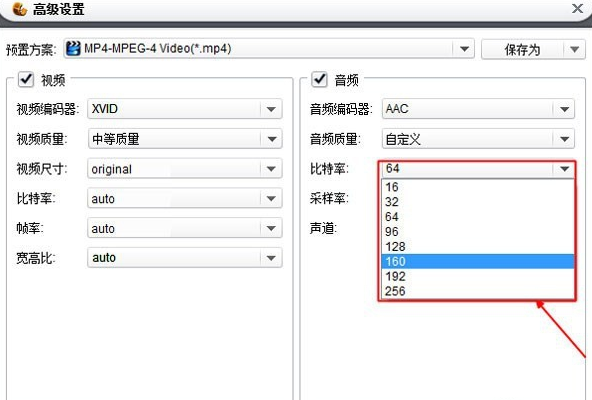Close the 高级设置 dialog

(x=577, y=8)
